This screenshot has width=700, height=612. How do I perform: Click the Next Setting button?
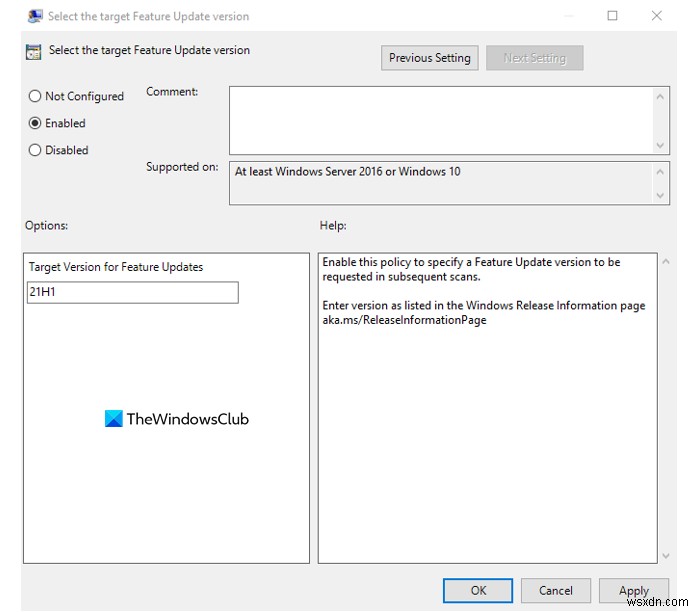(534, 58)
